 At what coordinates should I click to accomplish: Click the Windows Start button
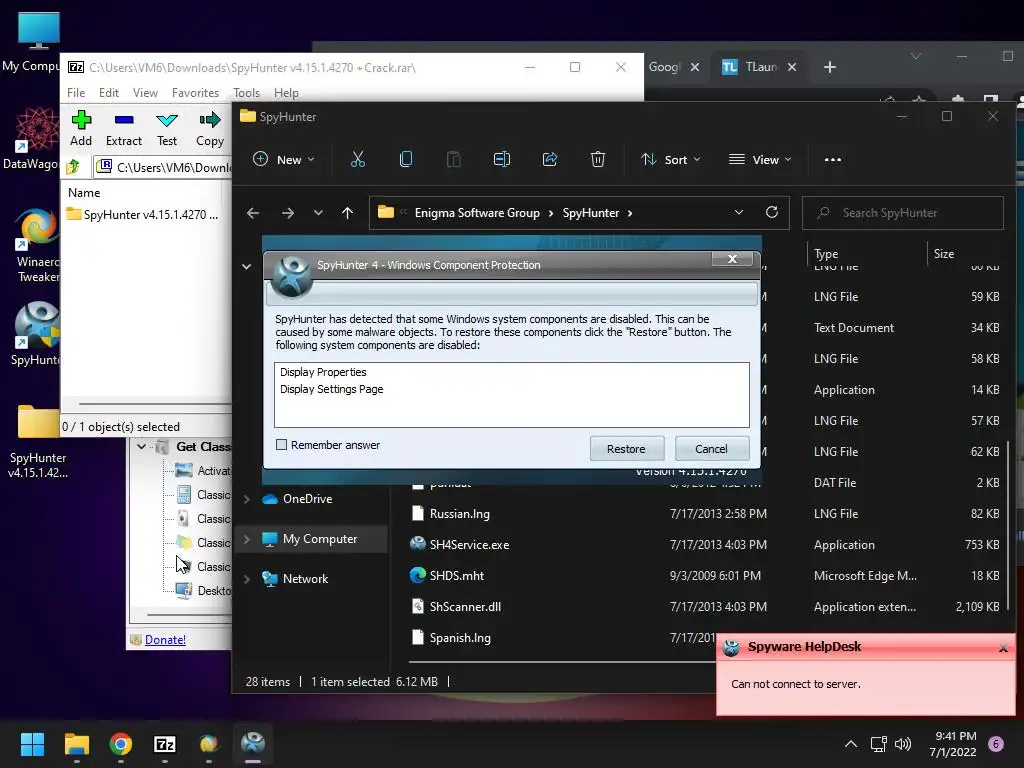pos(32,744)
